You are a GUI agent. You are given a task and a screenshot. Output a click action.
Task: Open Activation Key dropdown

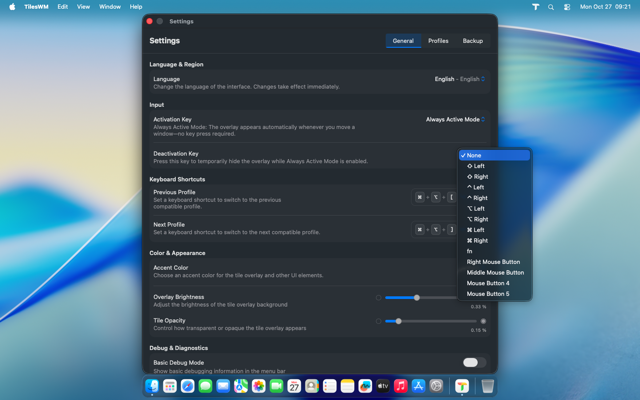point(456,120)
